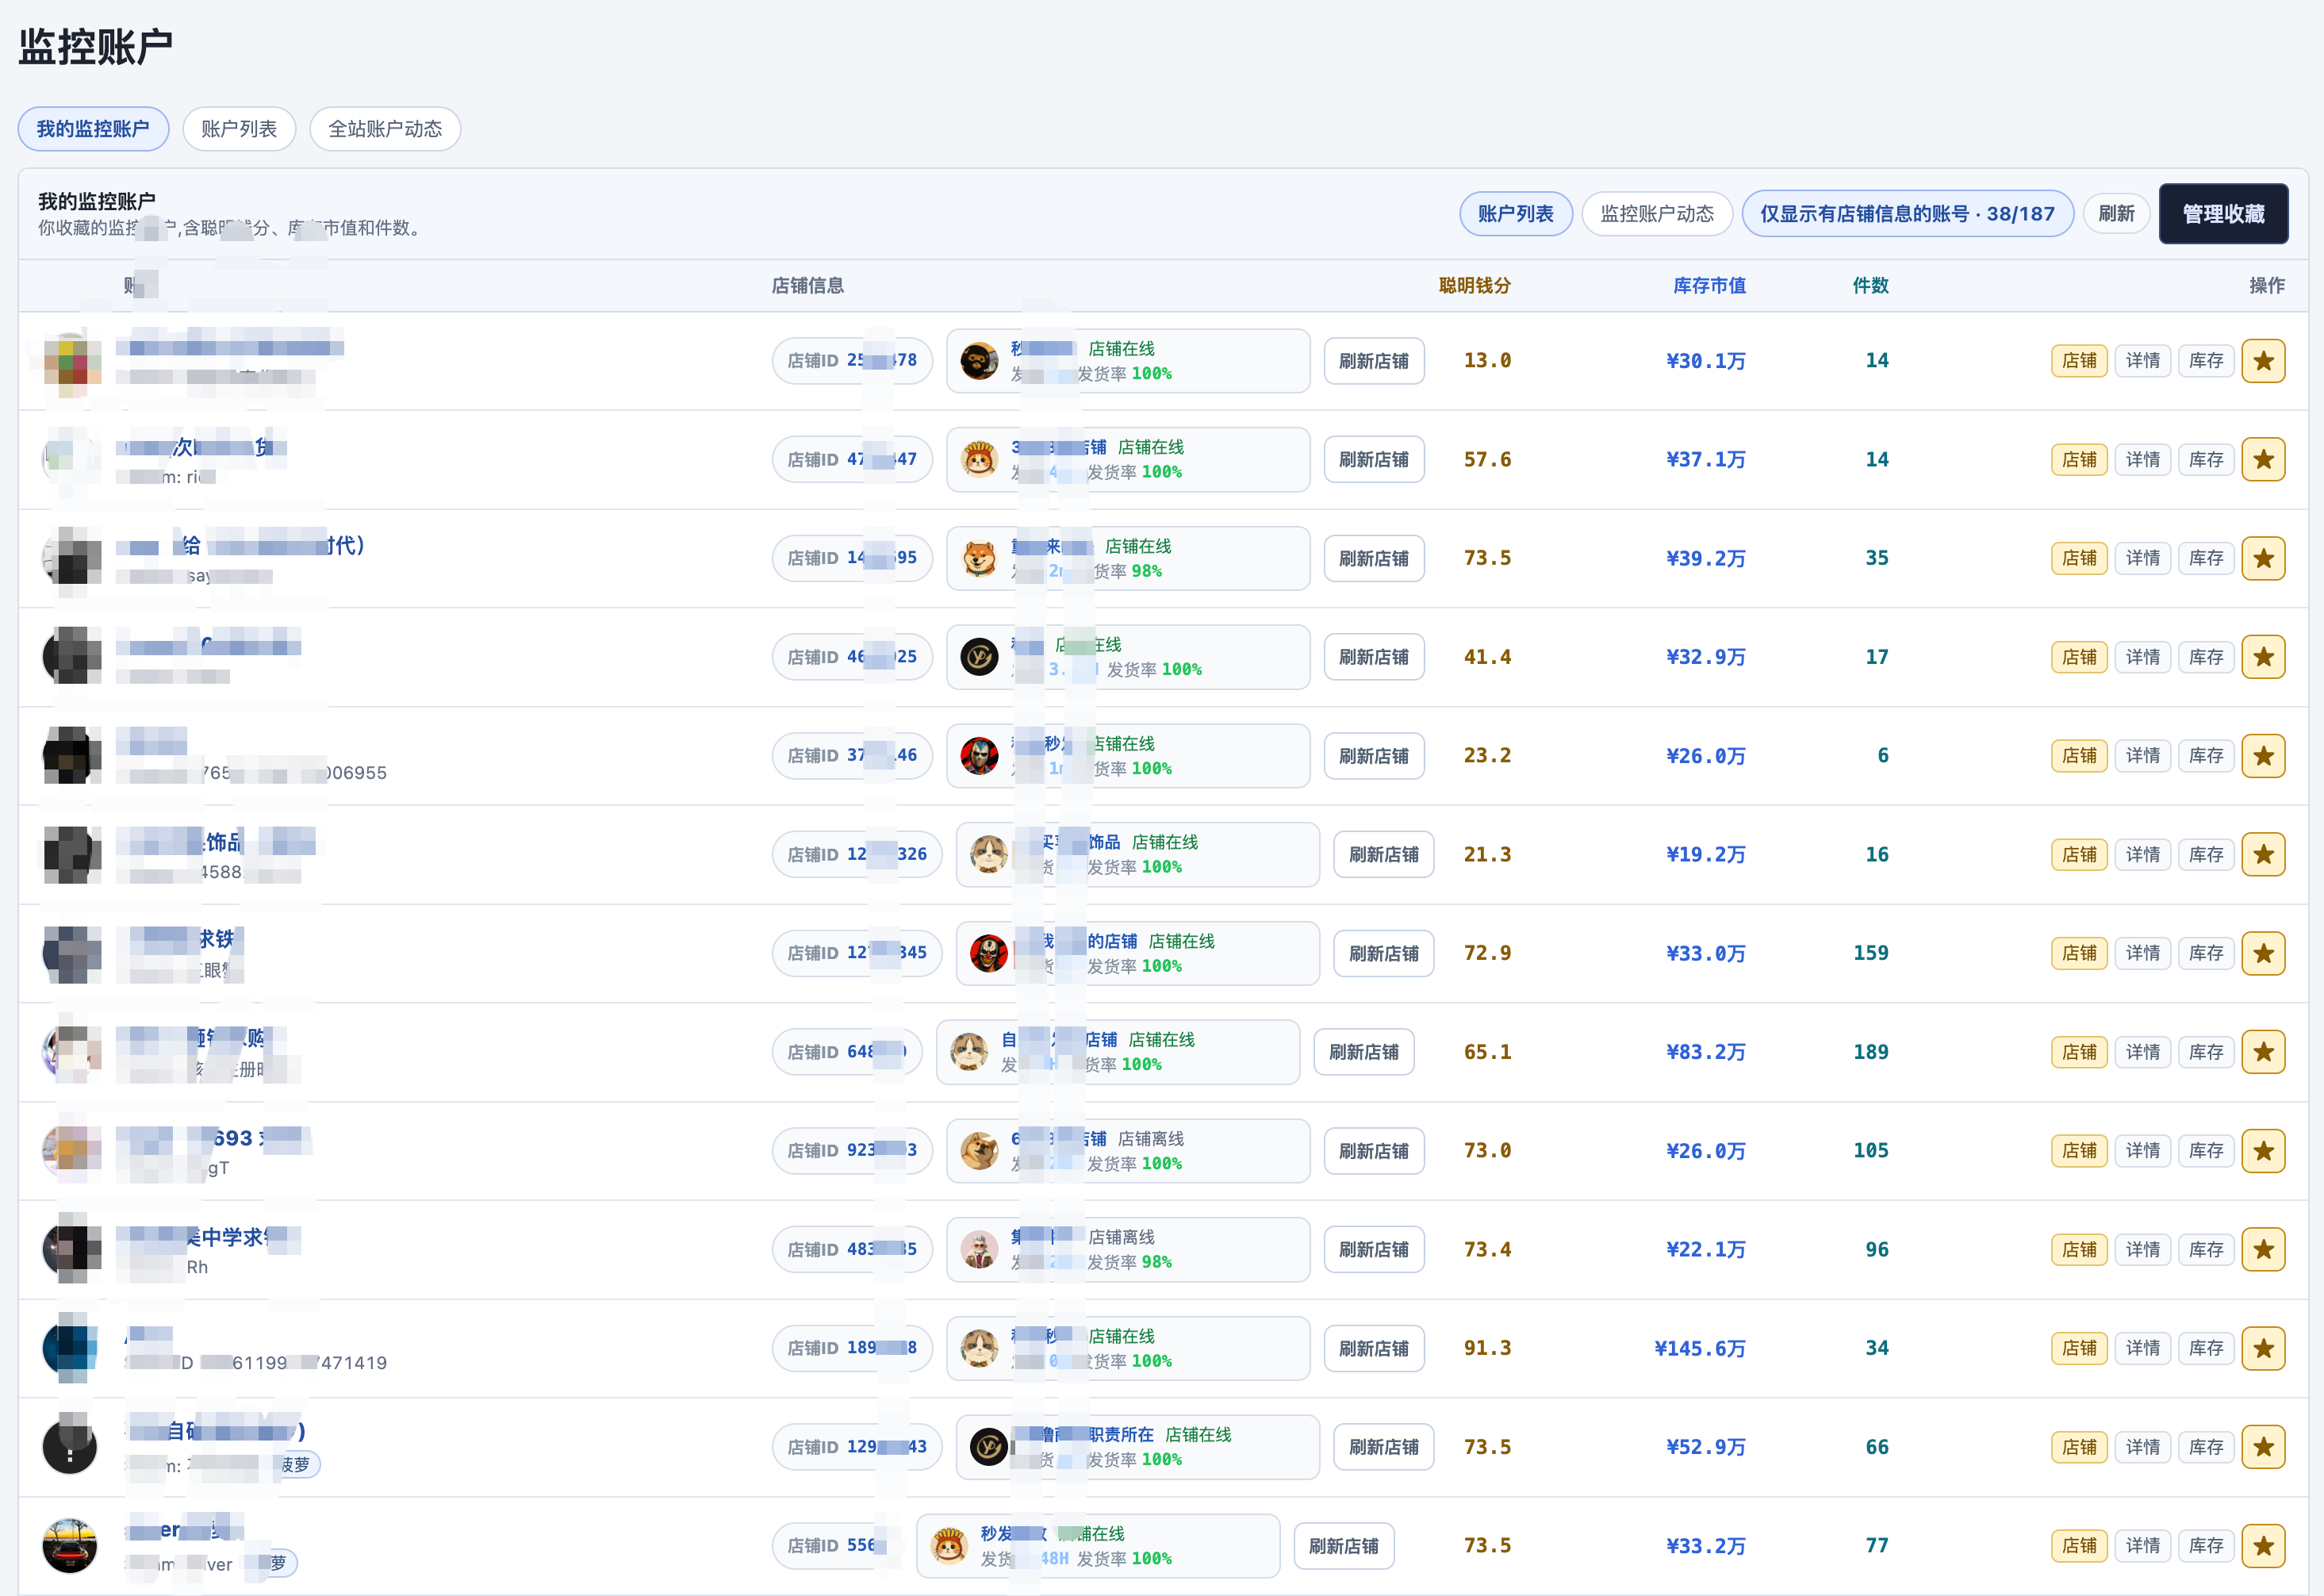Screen dimensions: 2324x1596
Task: Toggle favorite star for the 13.0 score row
Action: point(2263,361)
